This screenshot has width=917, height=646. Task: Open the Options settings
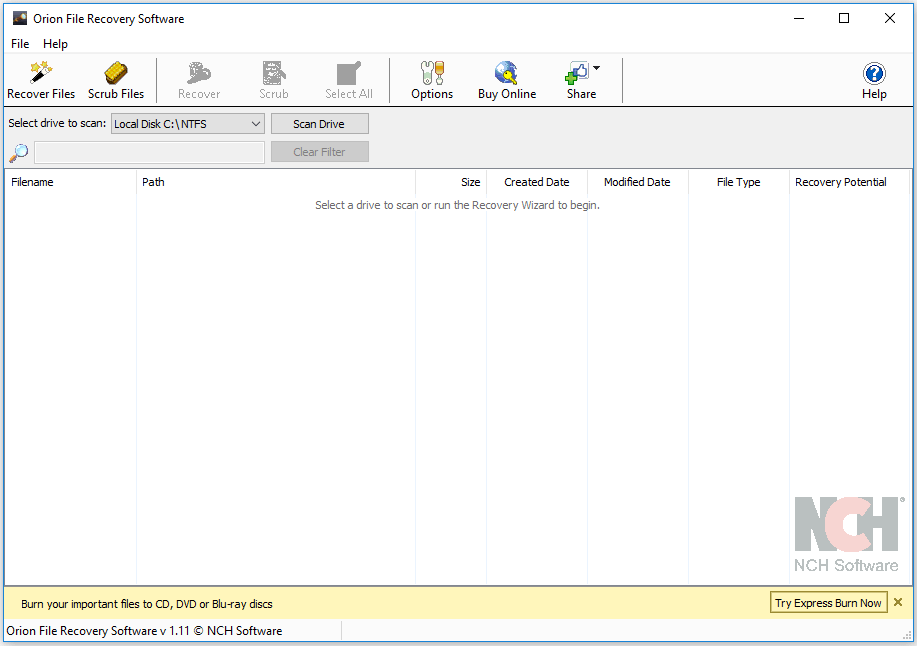(432, 79)
